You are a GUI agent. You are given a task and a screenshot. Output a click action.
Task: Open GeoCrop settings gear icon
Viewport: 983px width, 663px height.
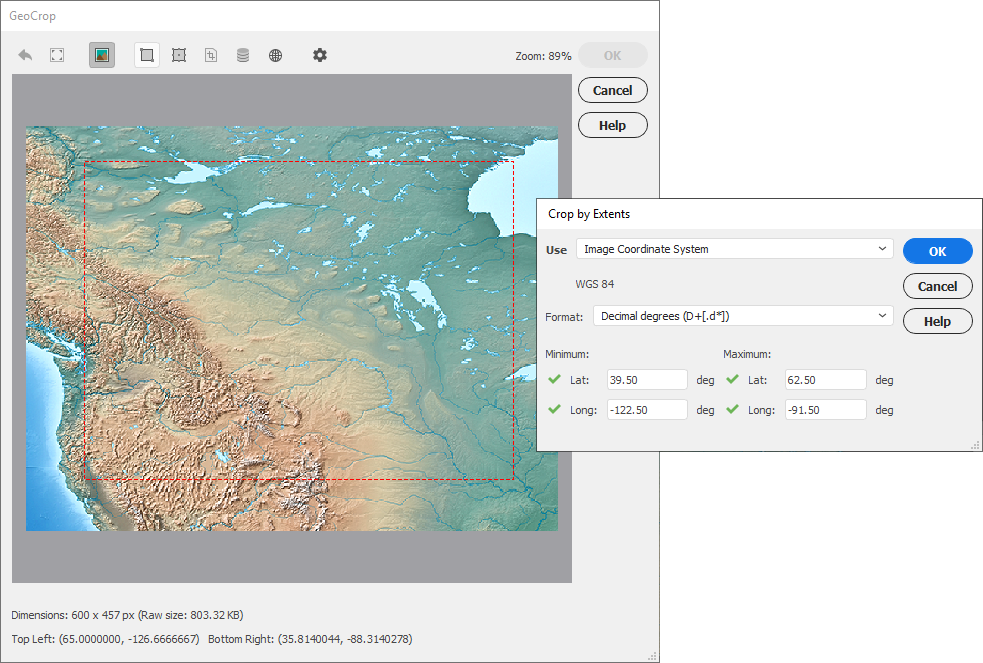(320, 55)
